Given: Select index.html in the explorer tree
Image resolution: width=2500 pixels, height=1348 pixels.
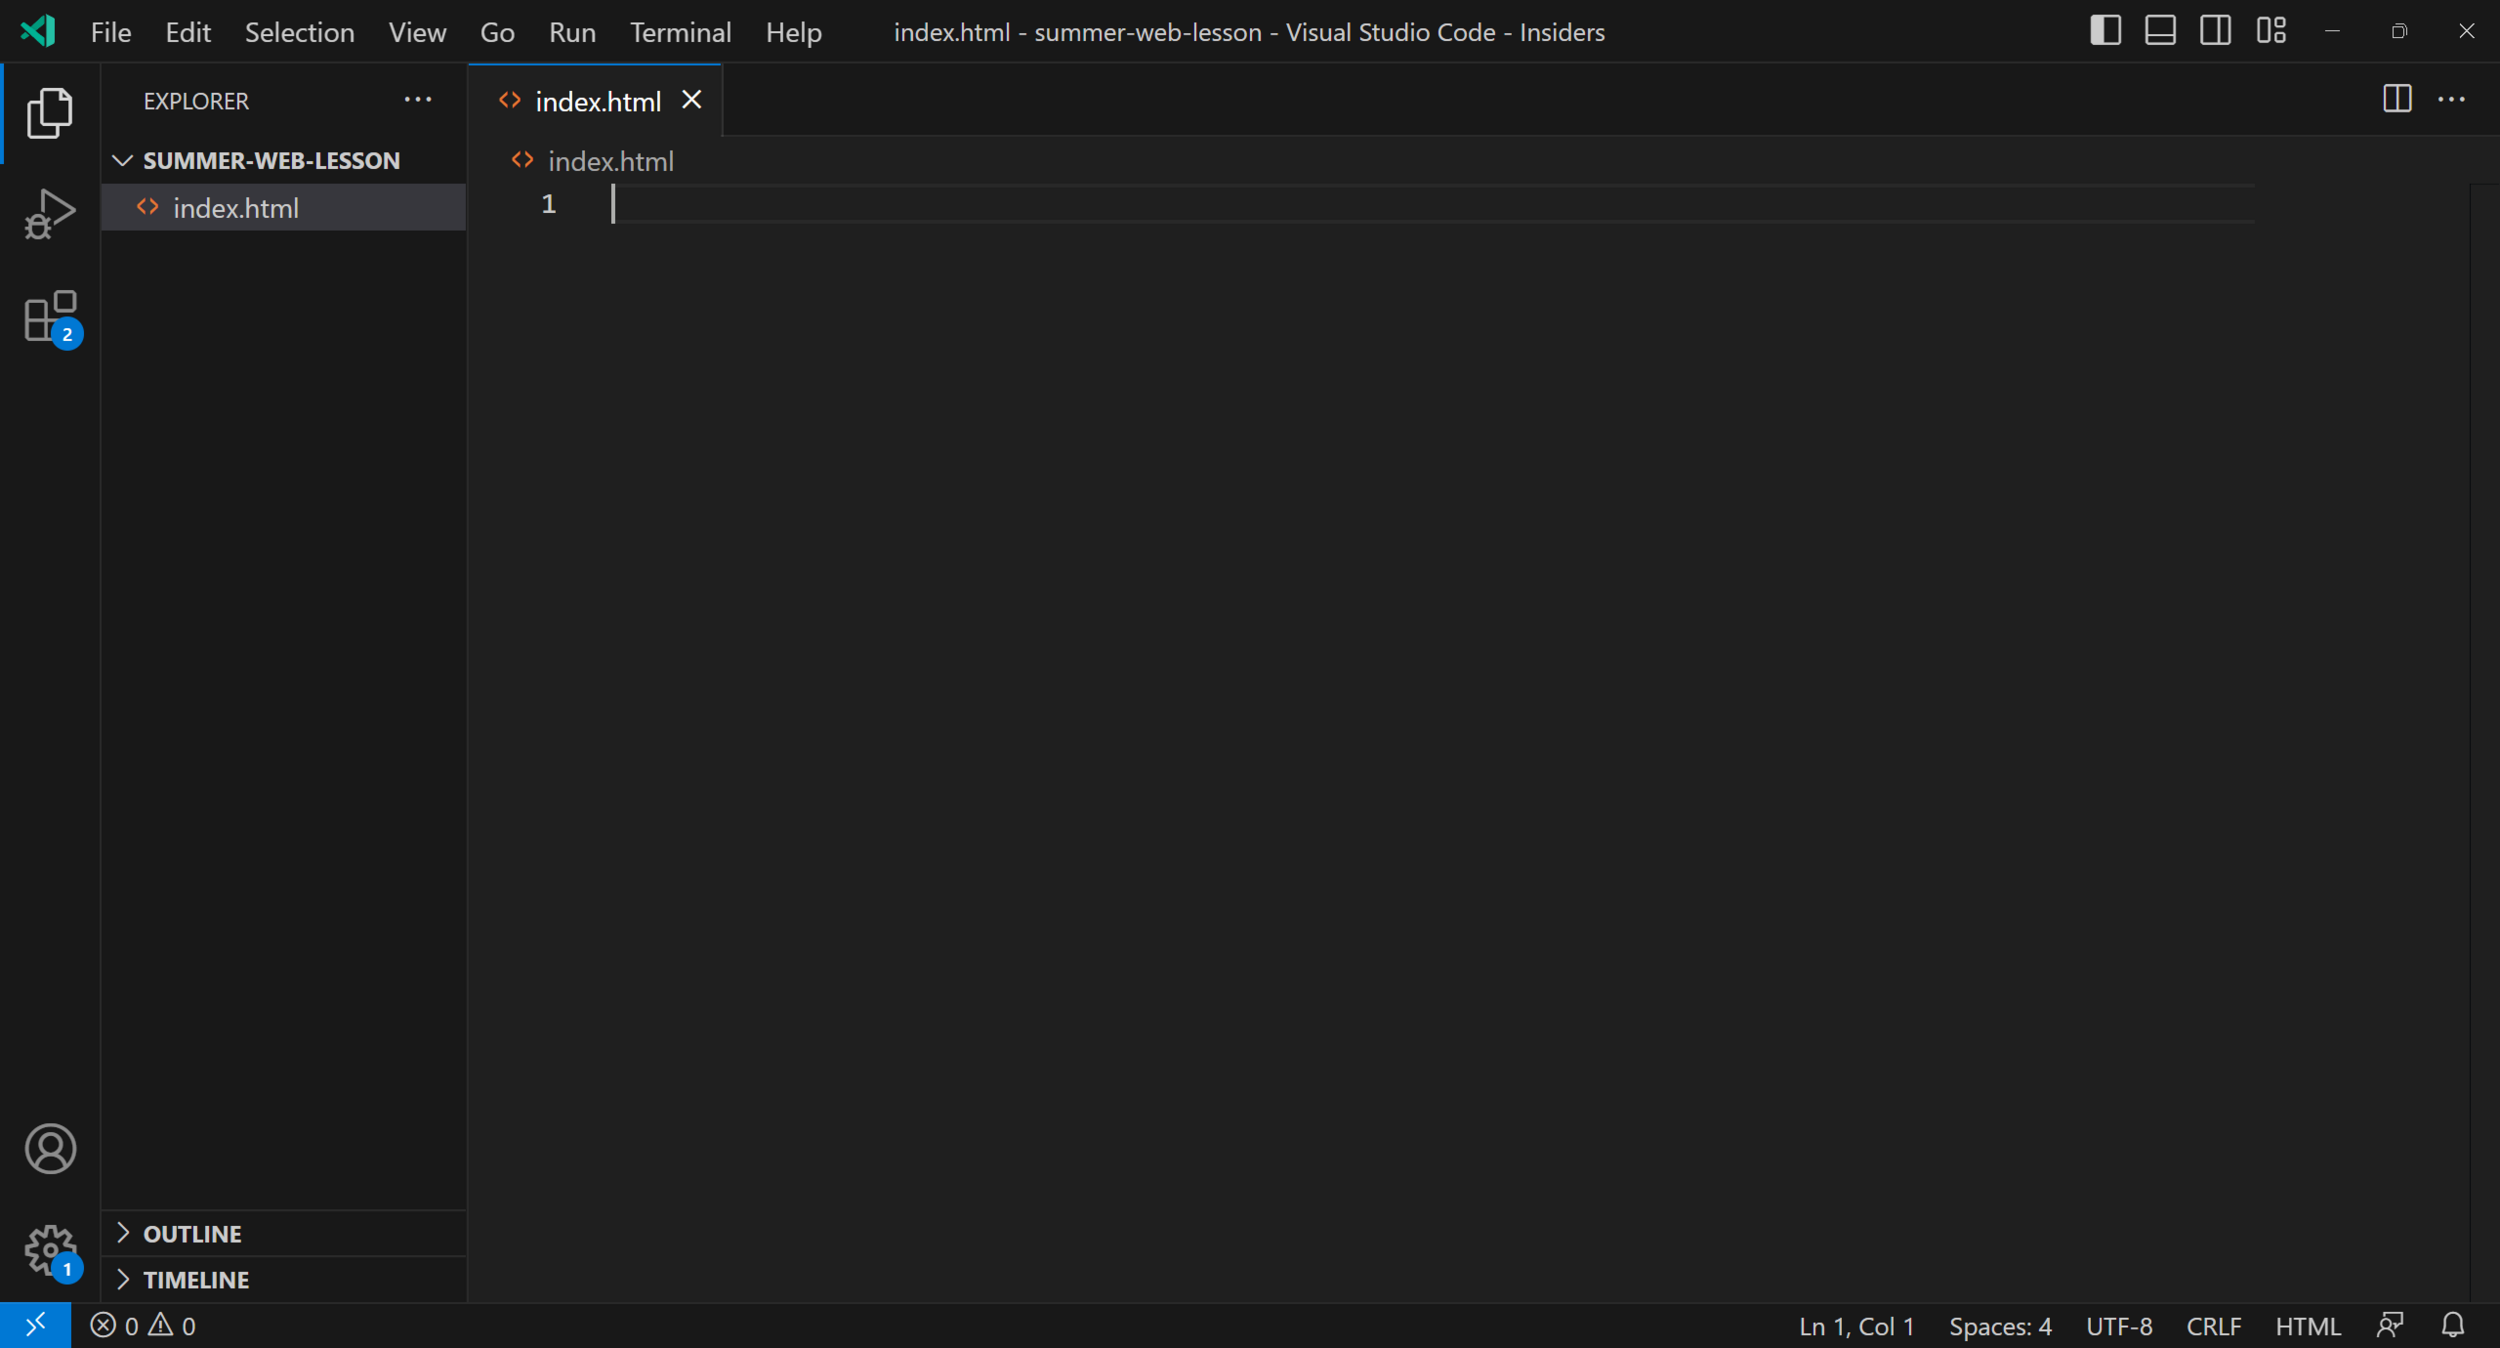Looking at the screenshot, I should (236, 208).
